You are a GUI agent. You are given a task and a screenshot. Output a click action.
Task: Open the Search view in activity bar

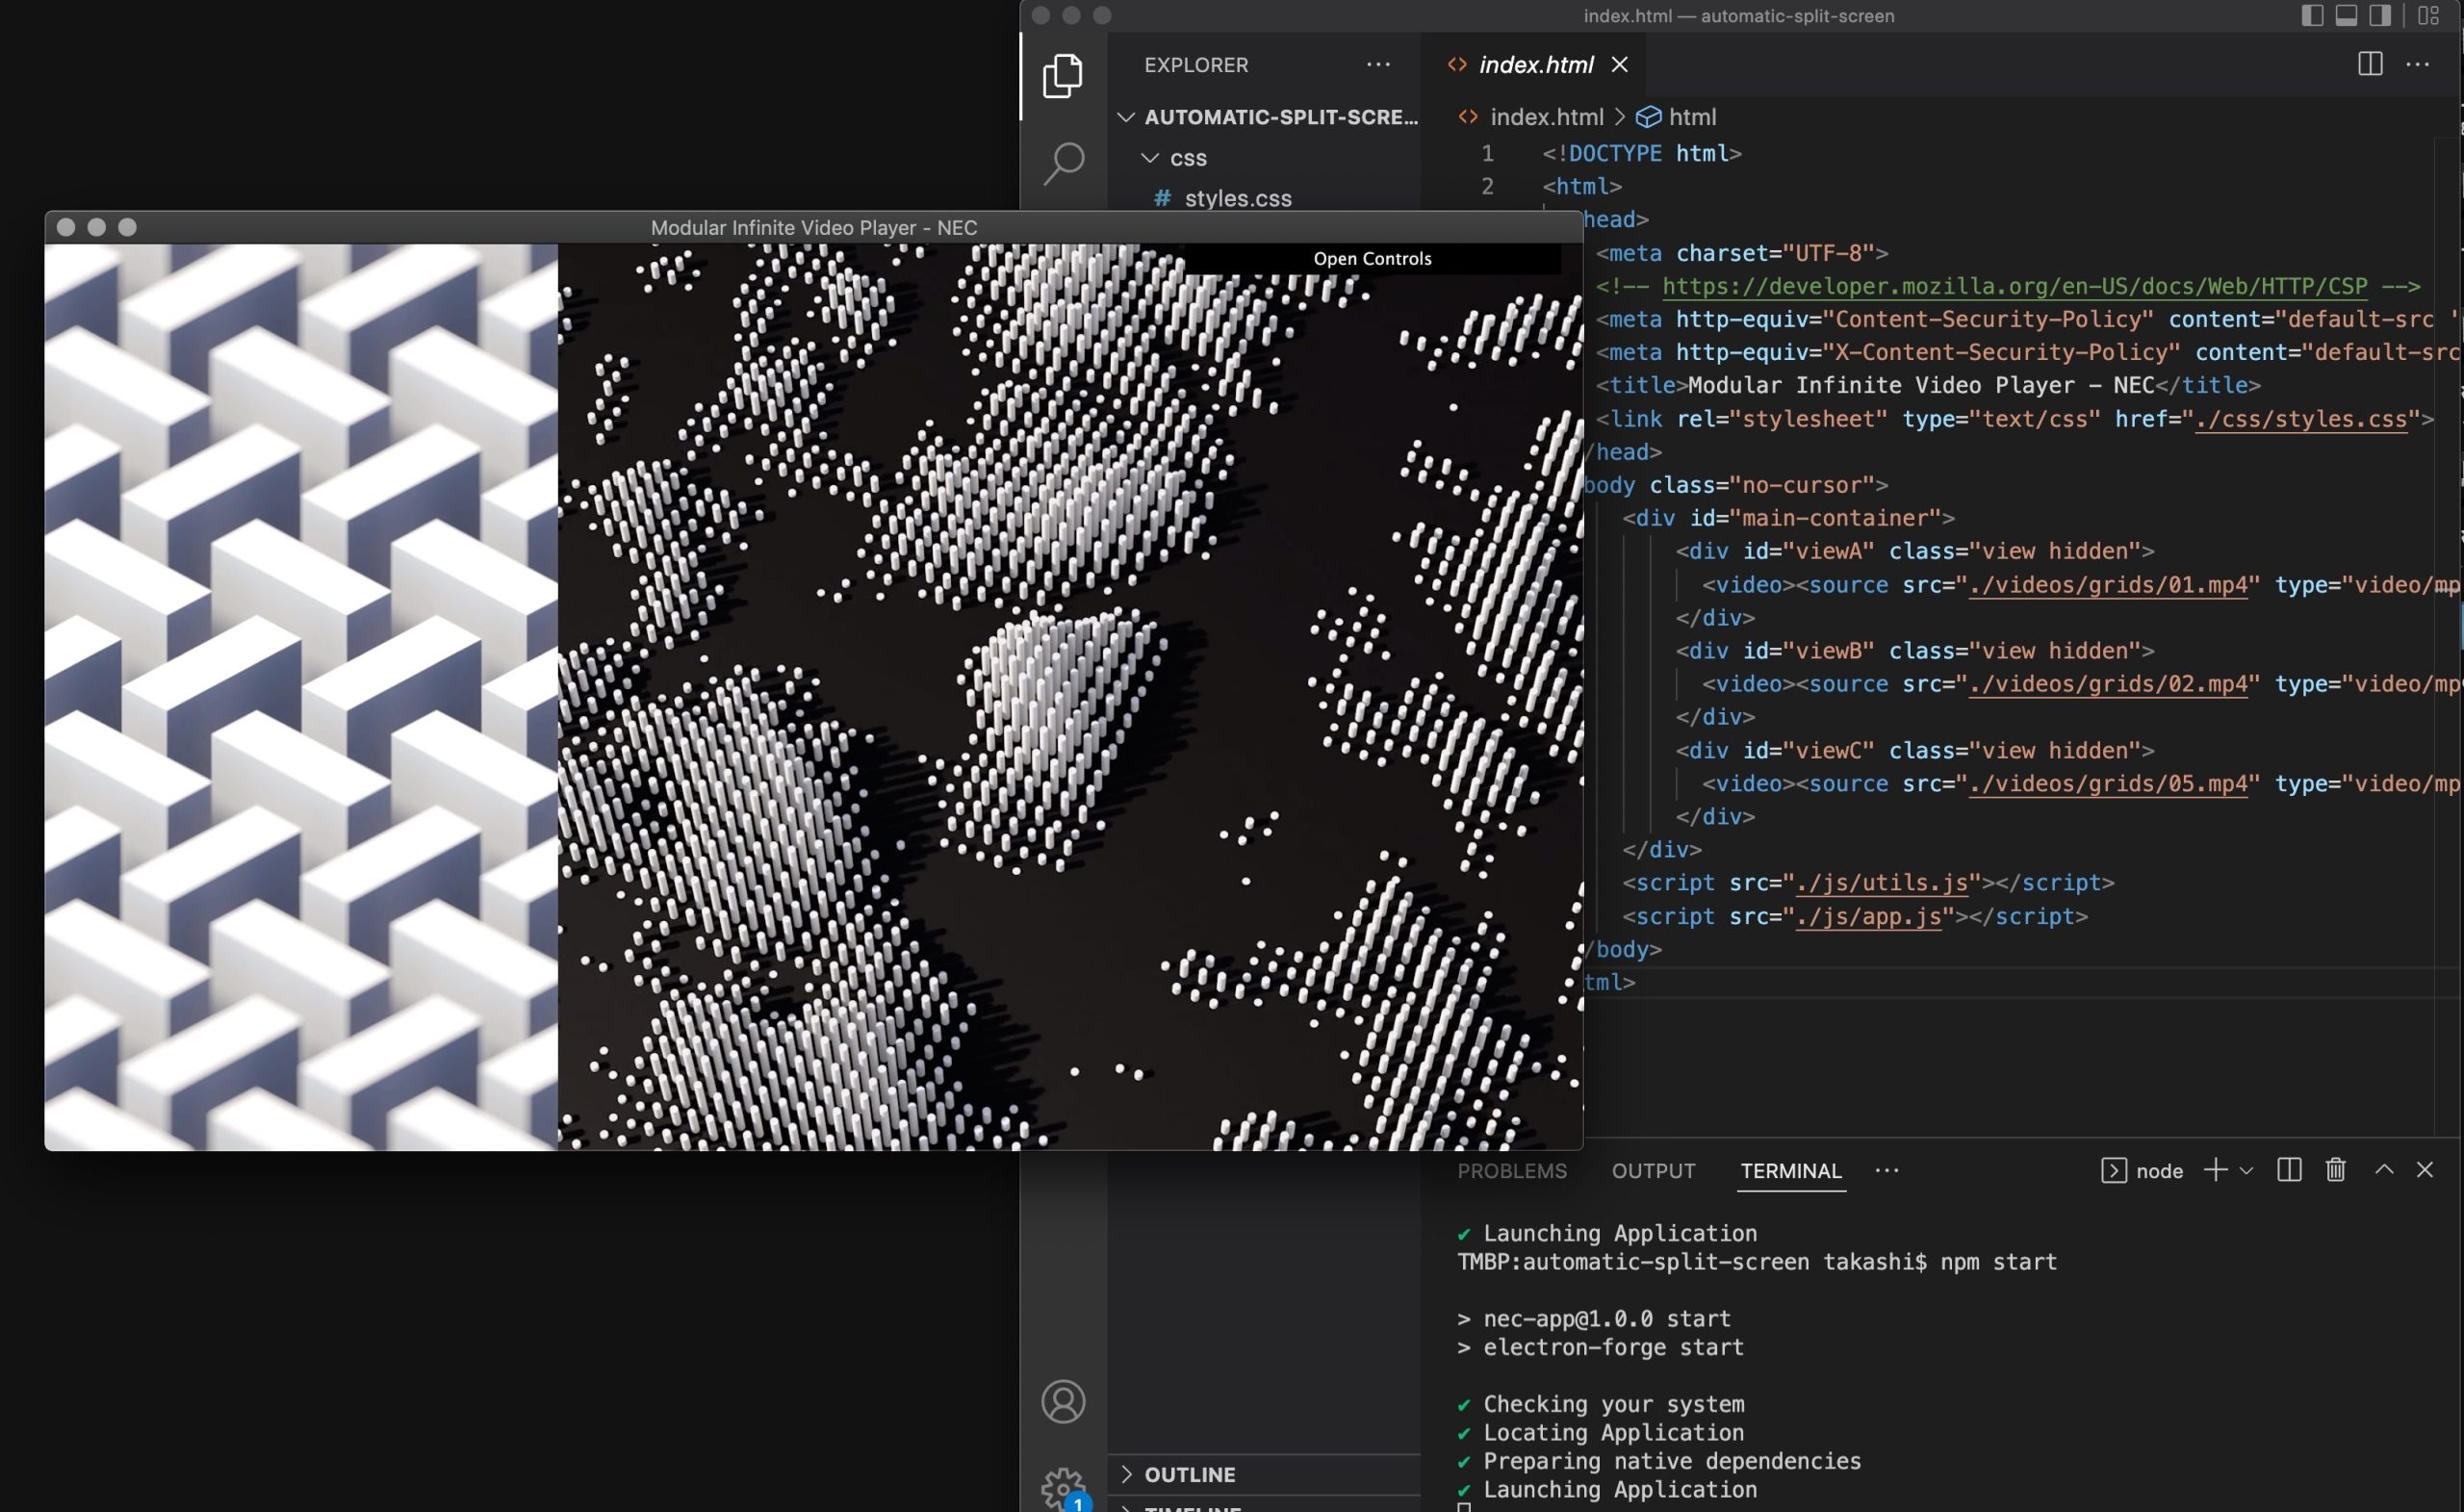pyautogui.click(x=1063, y=163)
